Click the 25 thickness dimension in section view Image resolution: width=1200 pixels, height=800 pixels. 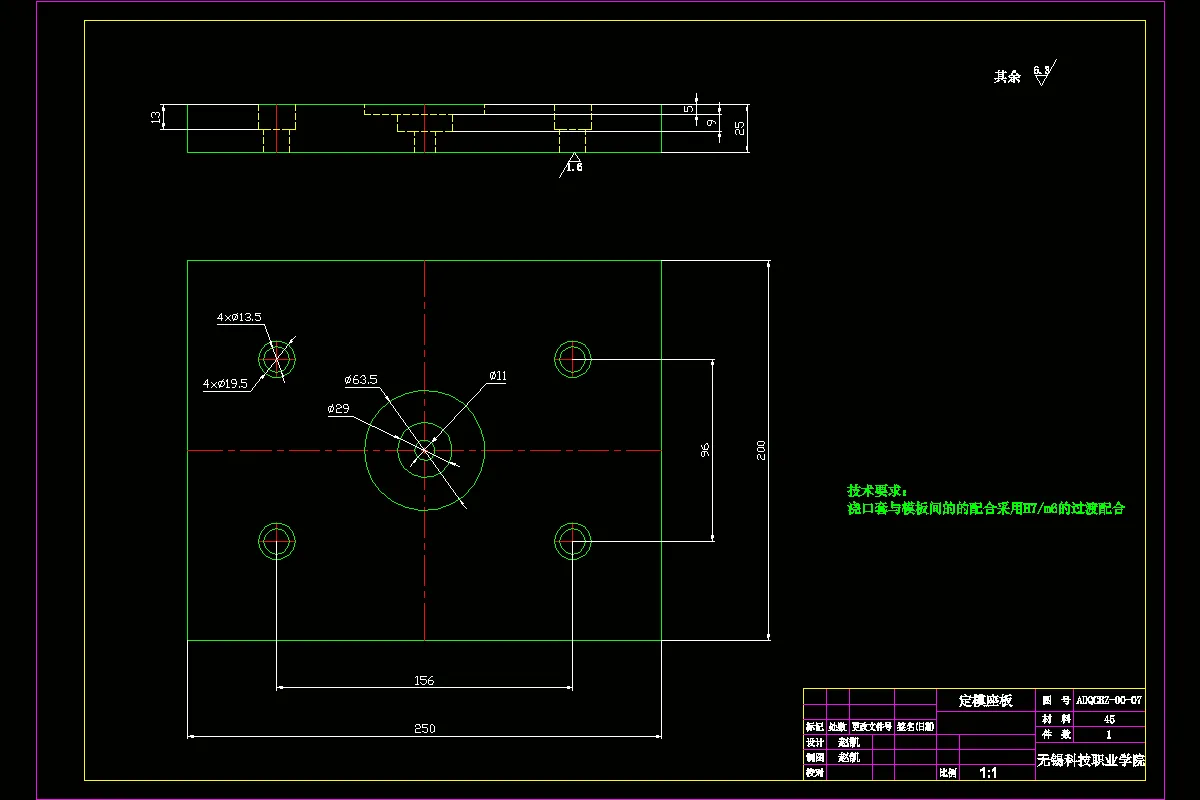click(x=739, y=128)
